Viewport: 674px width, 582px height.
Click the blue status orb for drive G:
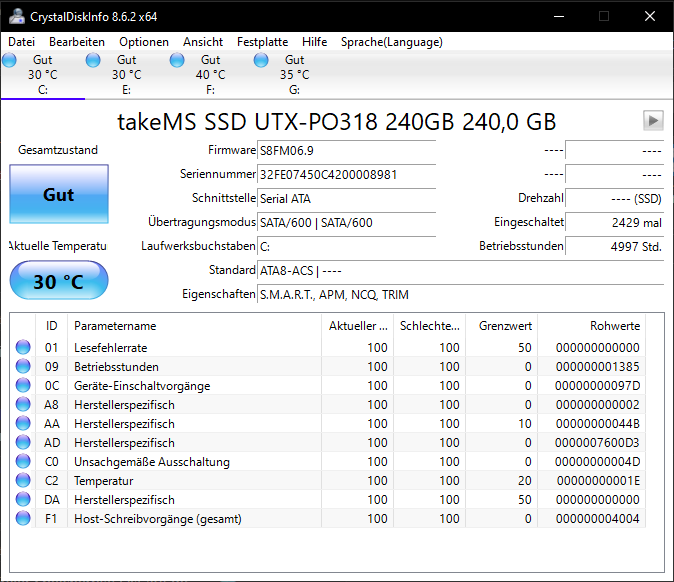[x=260, y=60]
